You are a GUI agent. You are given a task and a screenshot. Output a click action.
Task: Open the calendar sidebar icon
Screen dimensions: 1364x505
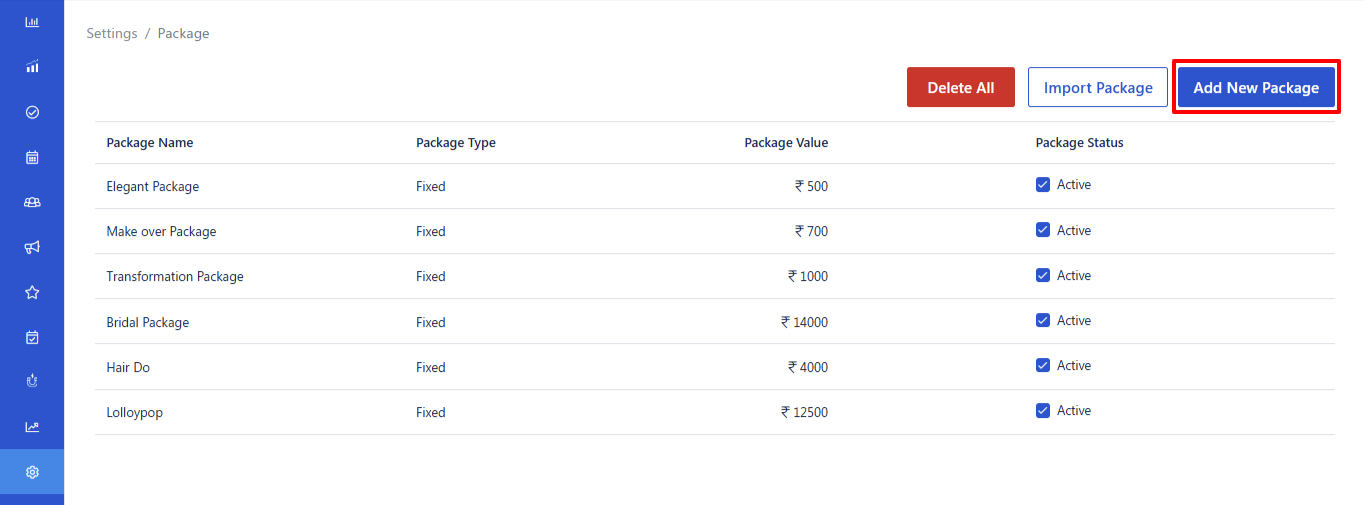32,157
